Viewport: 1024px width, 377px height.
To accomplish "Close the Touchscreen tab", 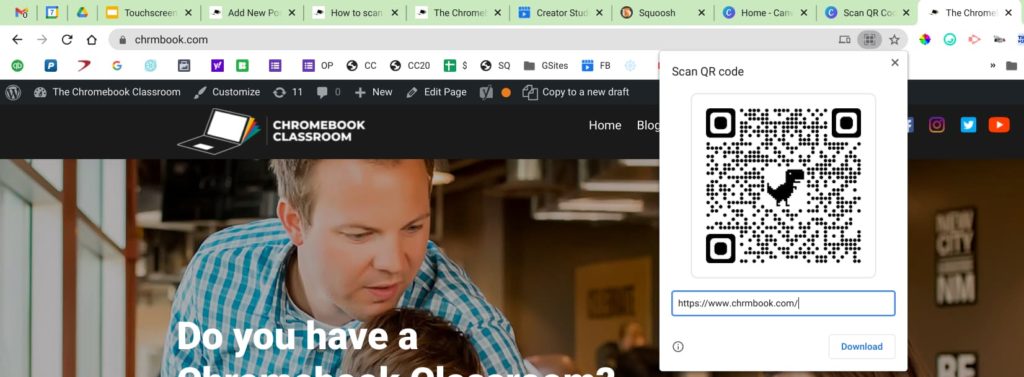I will [188, 12].
